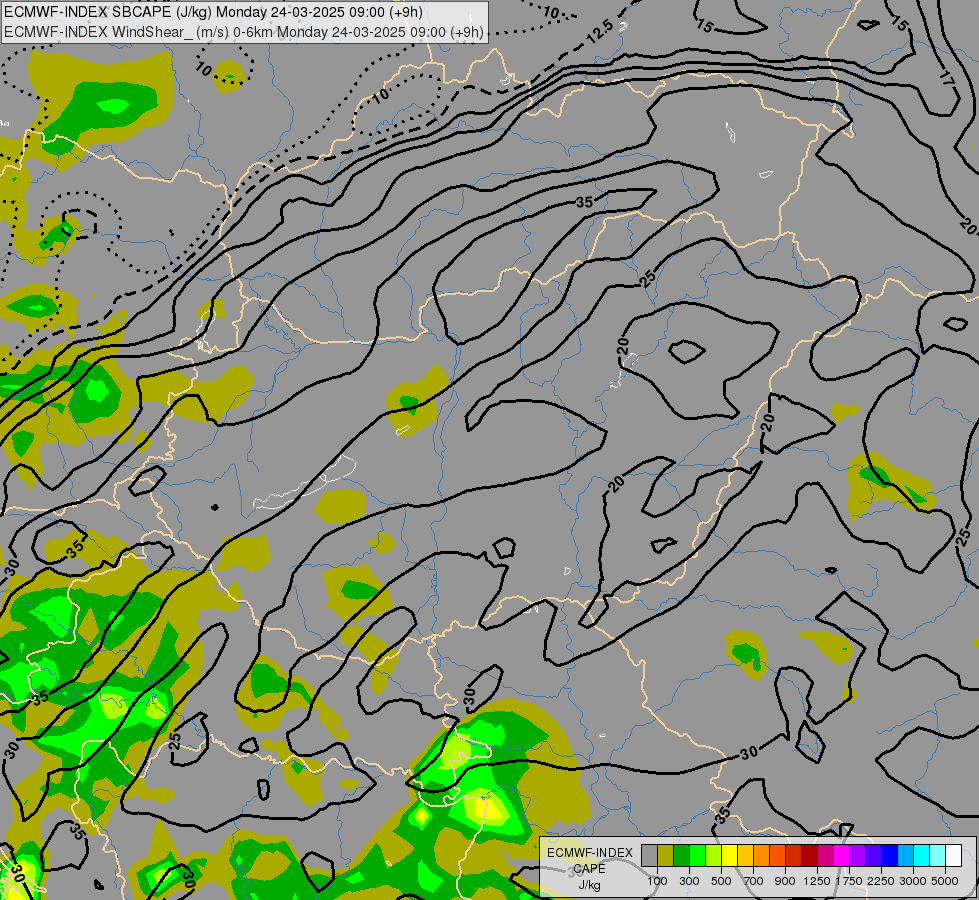Select the pale cyan swatch left of 5000
The image size is (979, 900).
point(938,855)
